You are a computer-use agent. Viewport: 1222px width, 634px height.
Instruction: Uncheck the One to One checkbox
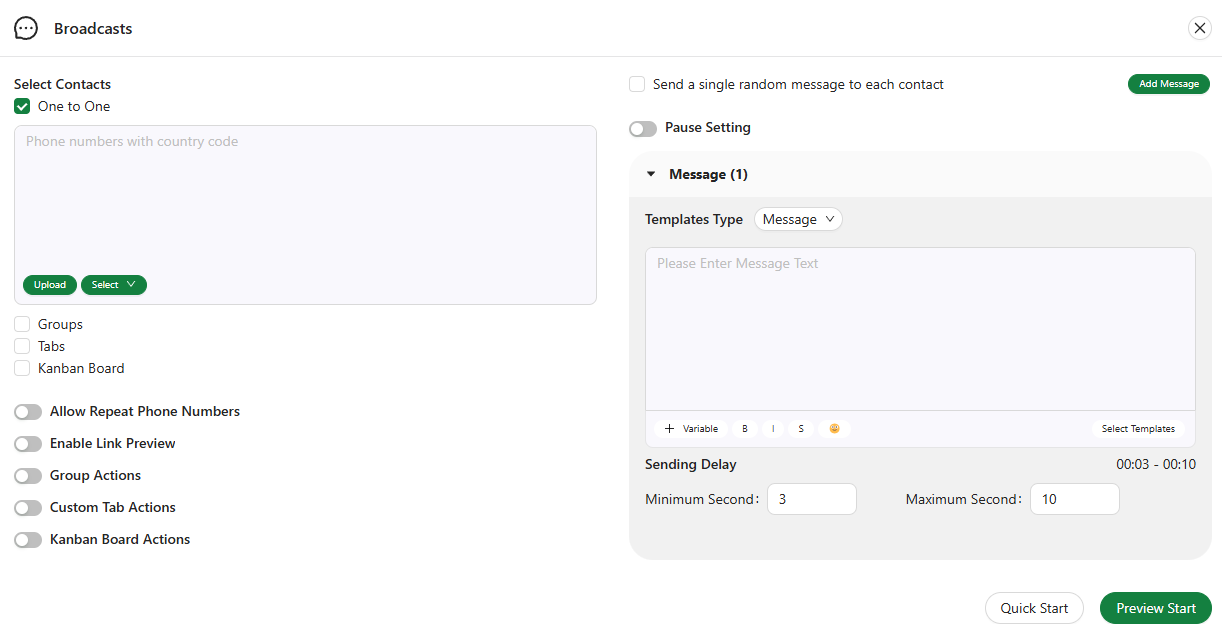pos(22,106)
